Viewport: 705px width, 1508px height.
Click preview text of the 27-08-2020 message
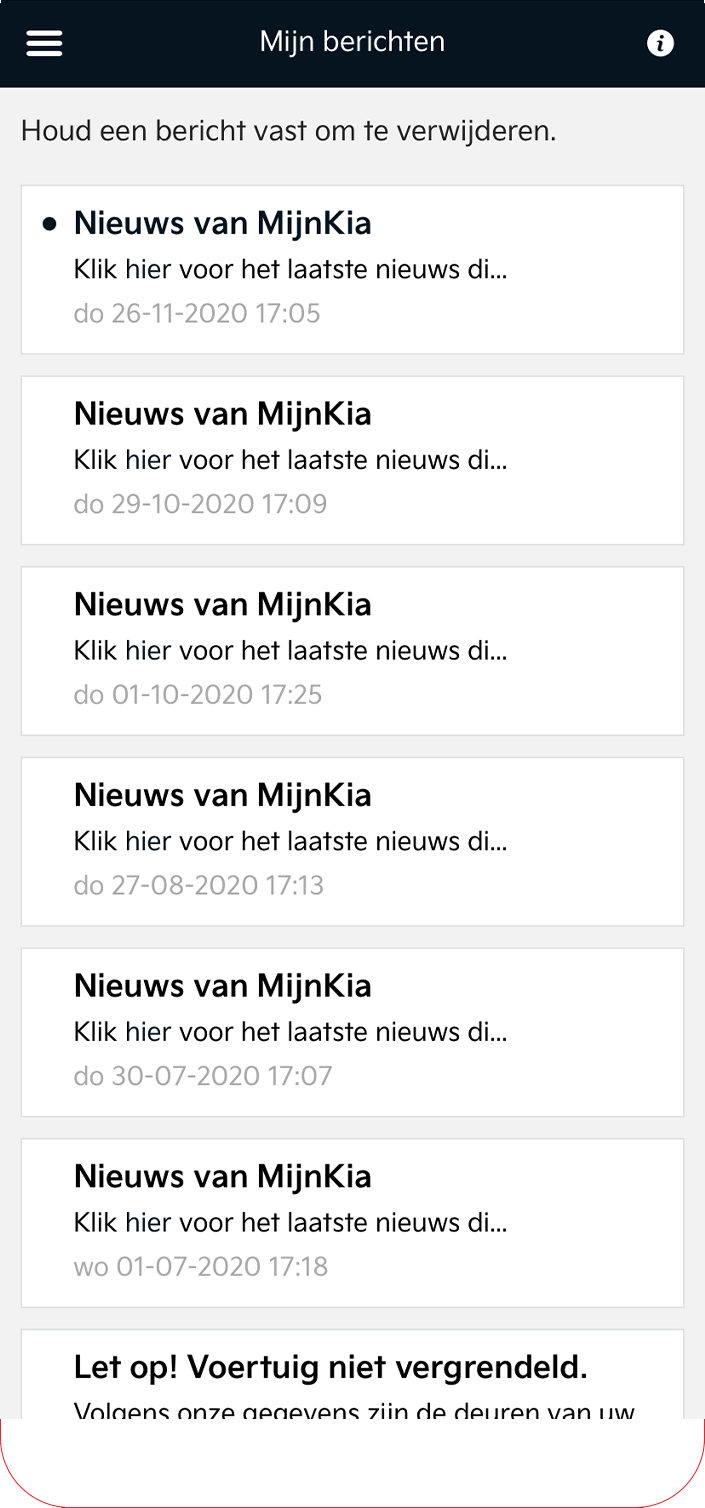[x=291, y=842]
